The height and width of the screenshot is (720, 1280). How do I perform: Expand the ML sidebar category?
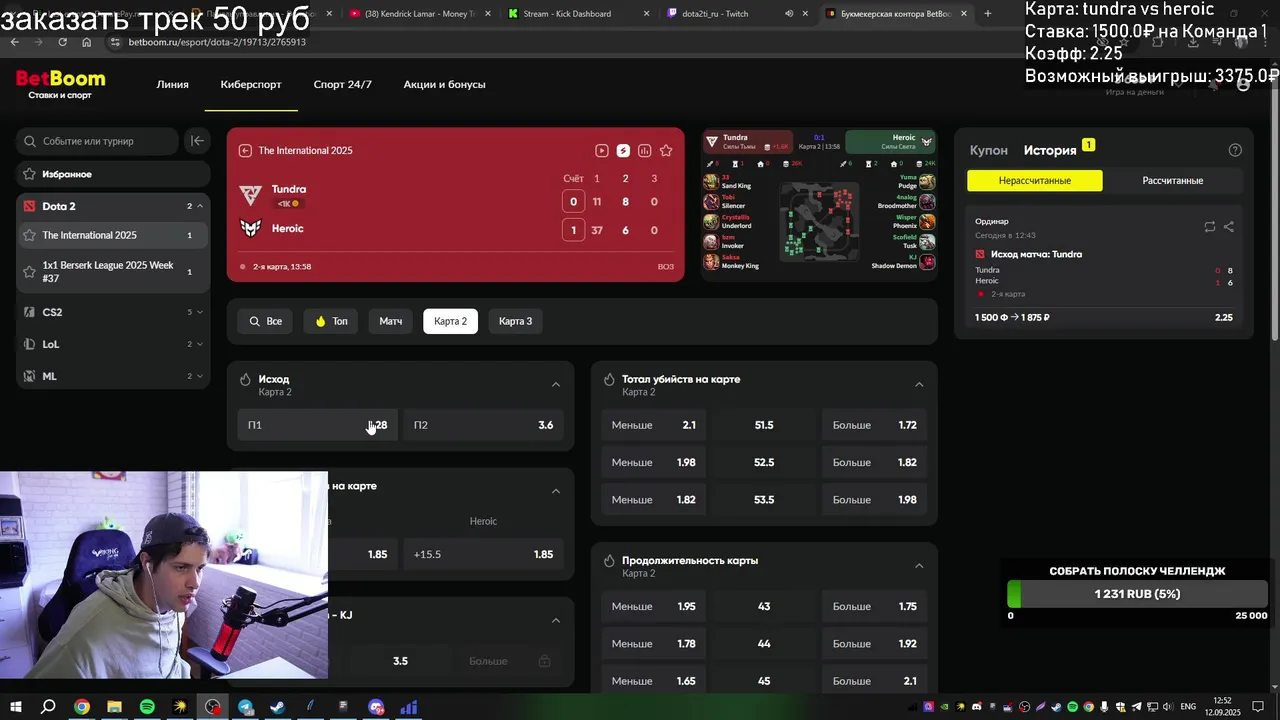(x=200, y=376)
